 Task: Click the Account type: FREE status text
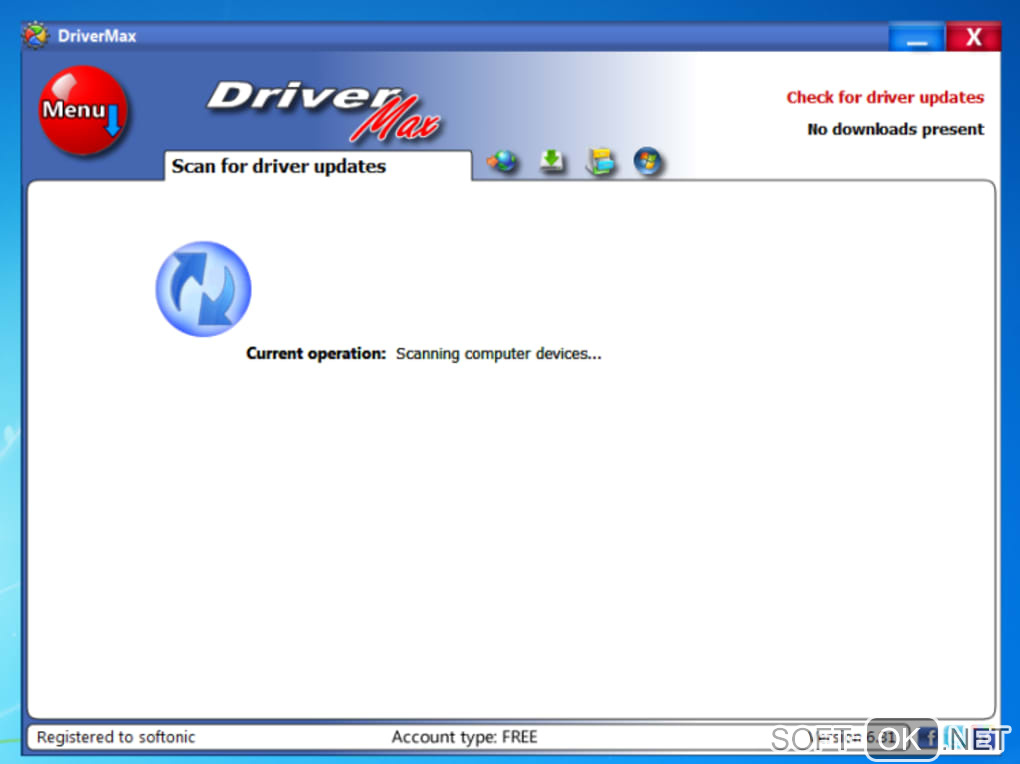pyautogui.click(x=464, y=737)
